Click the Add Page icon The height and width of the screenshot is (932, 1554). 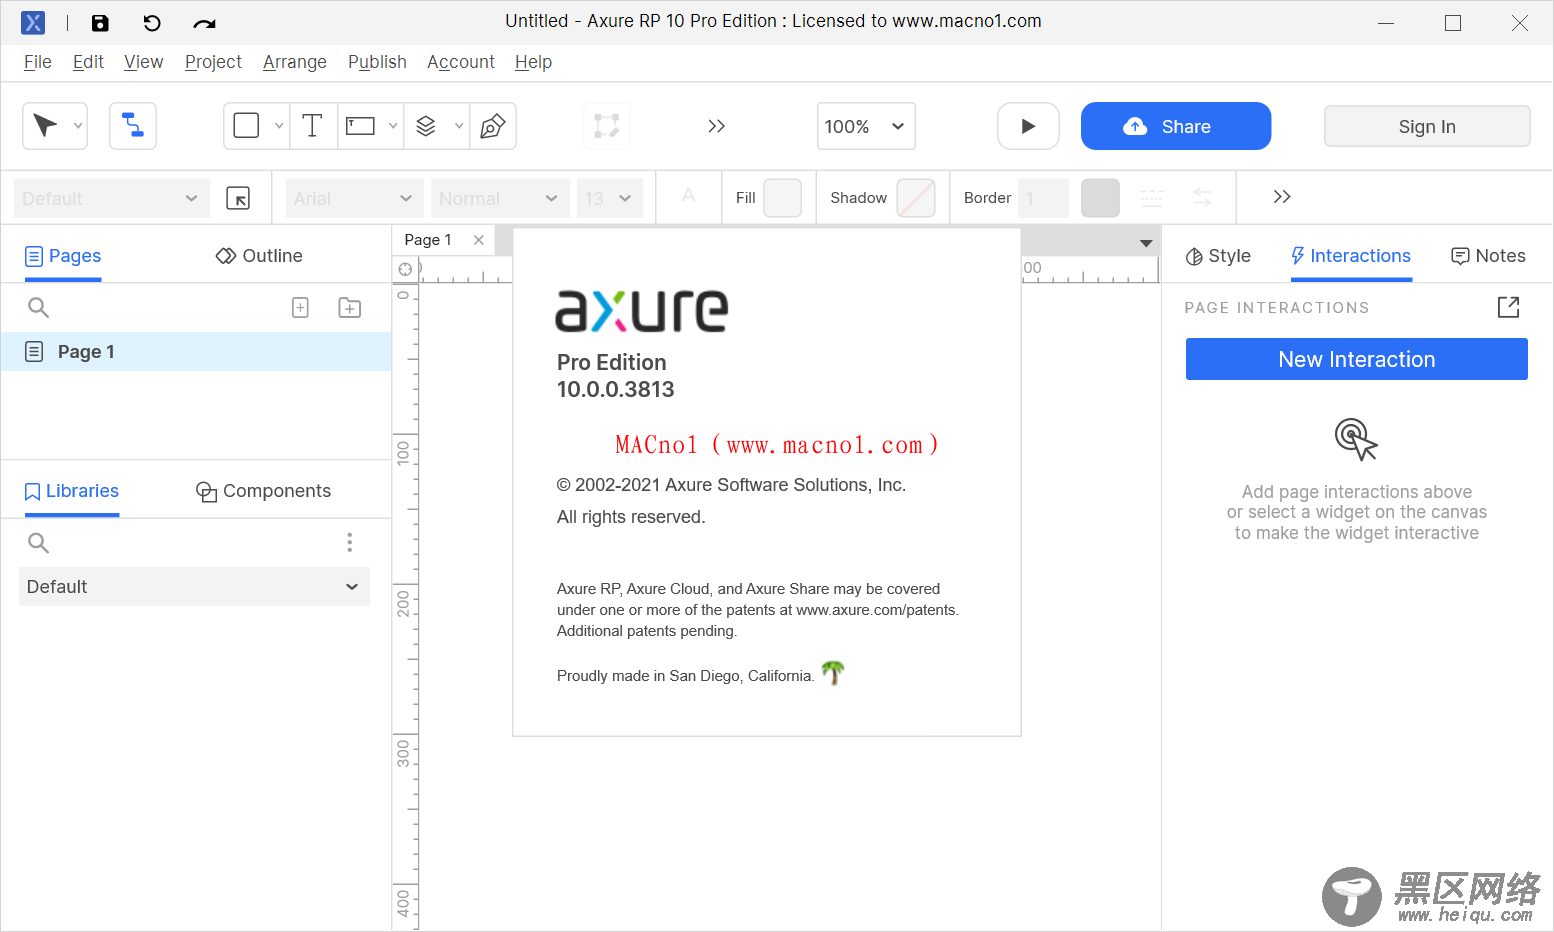click(x=300, y=307)
